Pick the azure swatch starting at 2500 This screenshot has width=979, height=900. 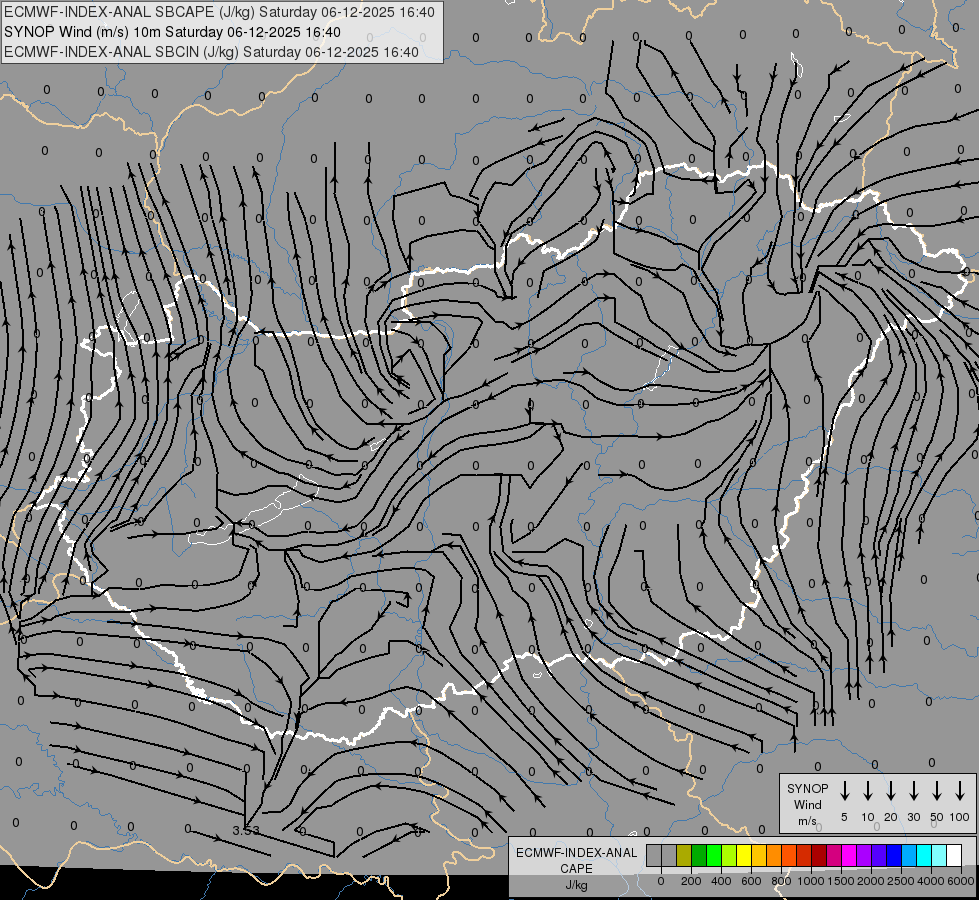910,855
